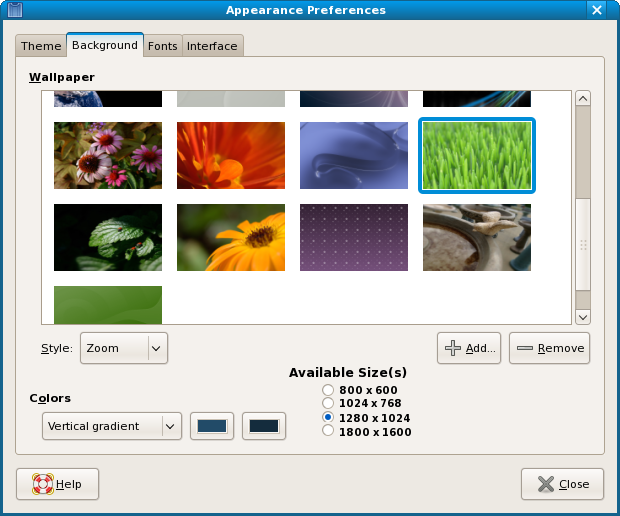This screenshot has height=516, width=620.
Task: Open the second (darker navy) color picker
Action: pos(264,426)
